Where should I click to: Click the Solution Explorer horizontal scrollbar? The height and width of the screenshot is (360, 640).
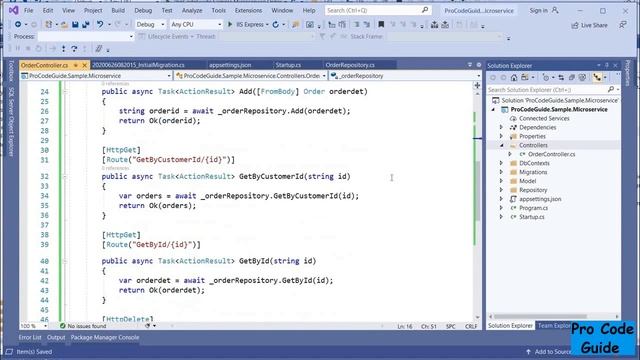click(x=540, y=316)
